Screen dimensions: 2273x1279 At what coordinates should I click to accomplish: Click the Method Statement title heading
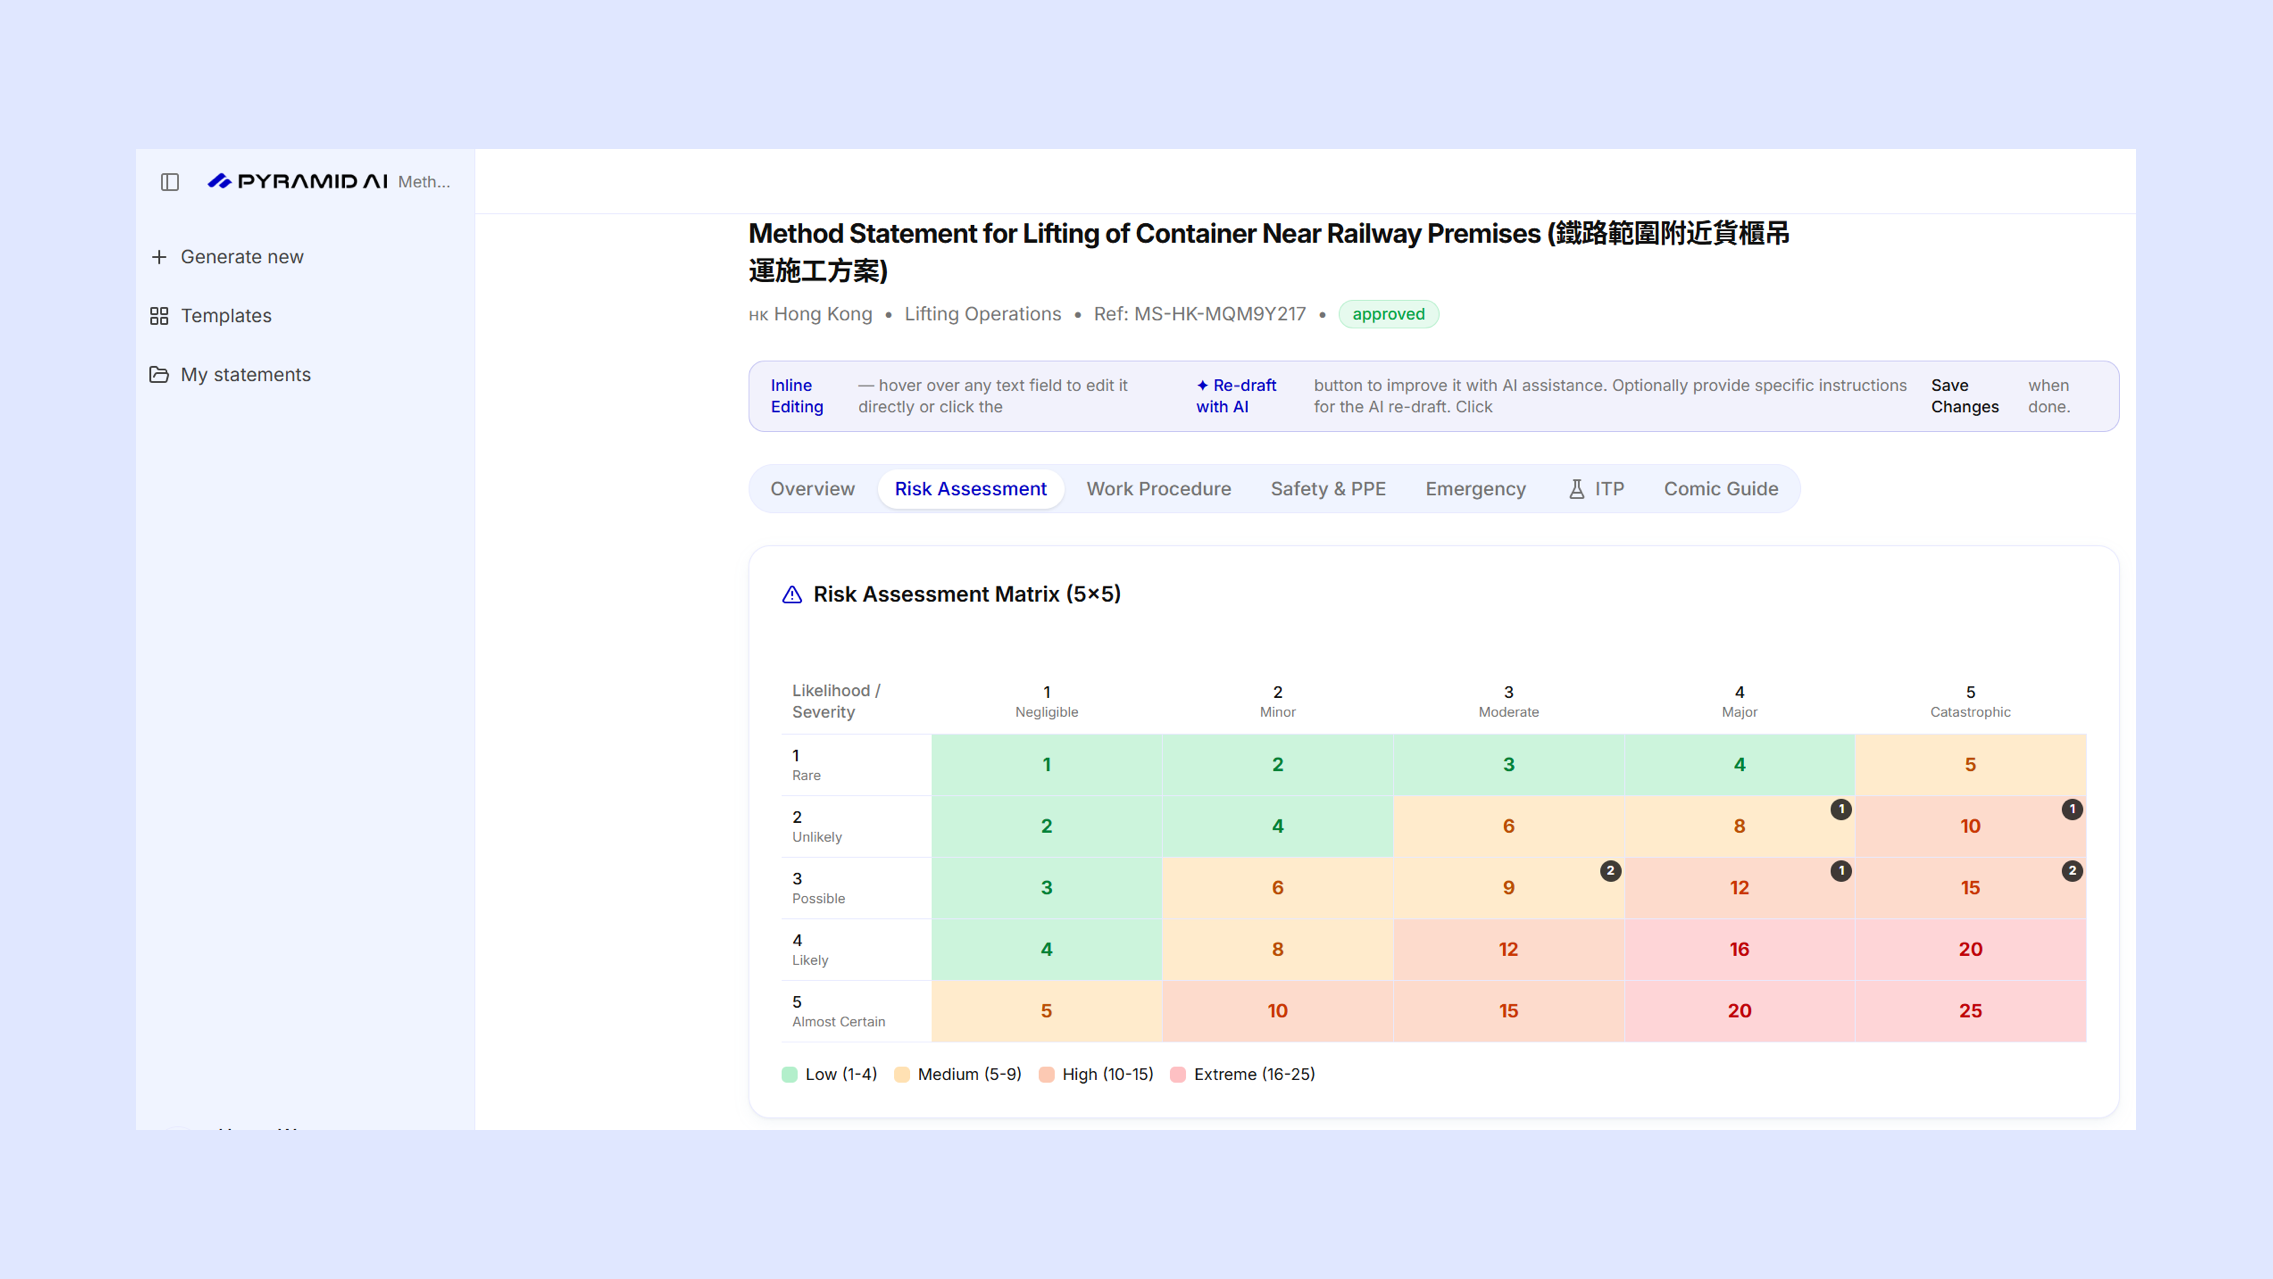(x=1268, y=252)
